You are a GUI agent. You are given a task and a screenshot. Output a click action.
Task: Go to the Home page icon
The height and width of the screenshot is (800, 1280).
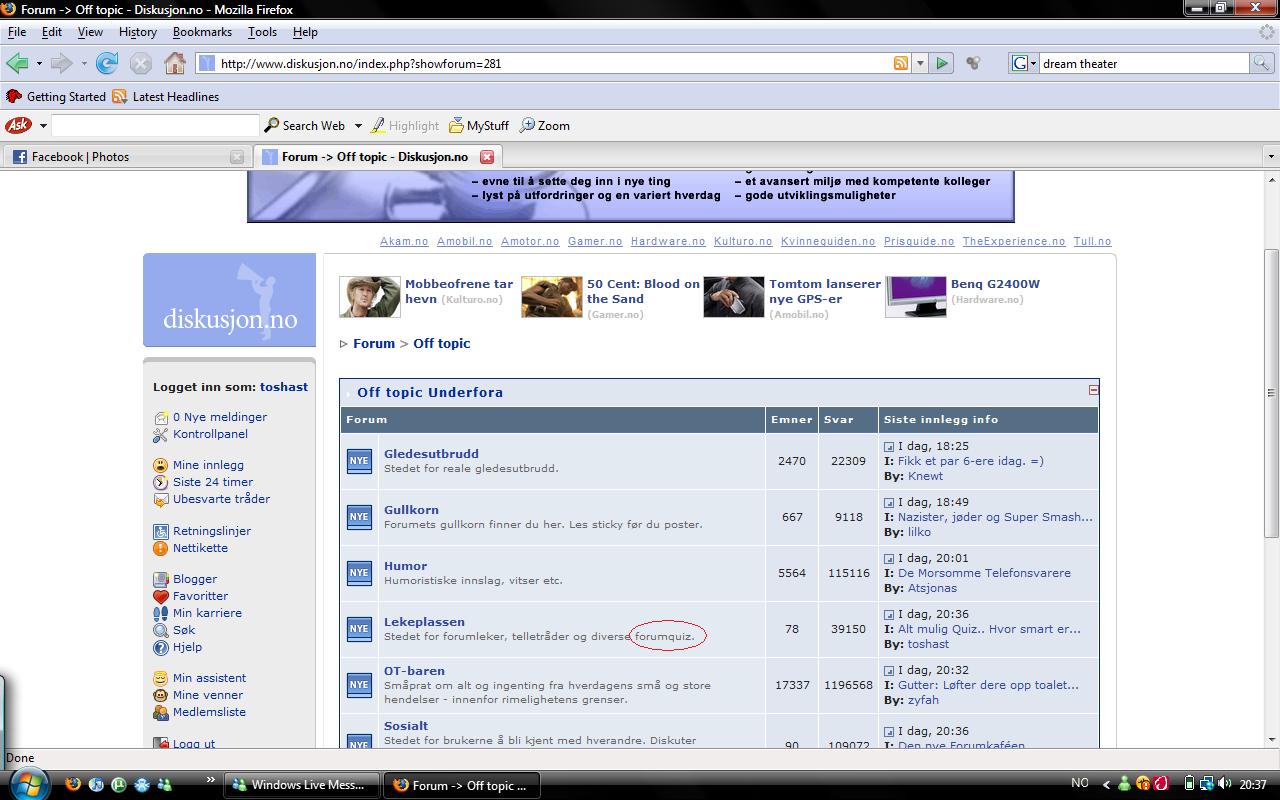(175, 63)
